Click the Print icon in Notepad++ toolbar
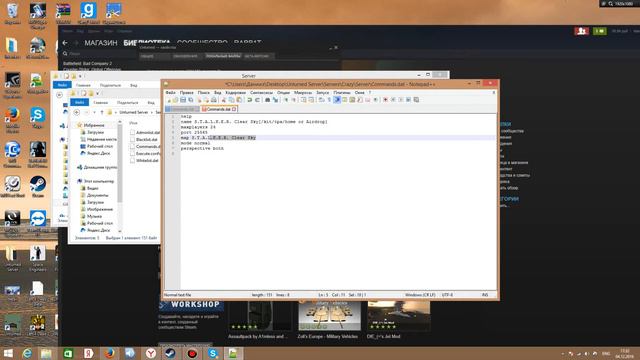The height and width of the screenshot is (360, 640). pos(213,100)
